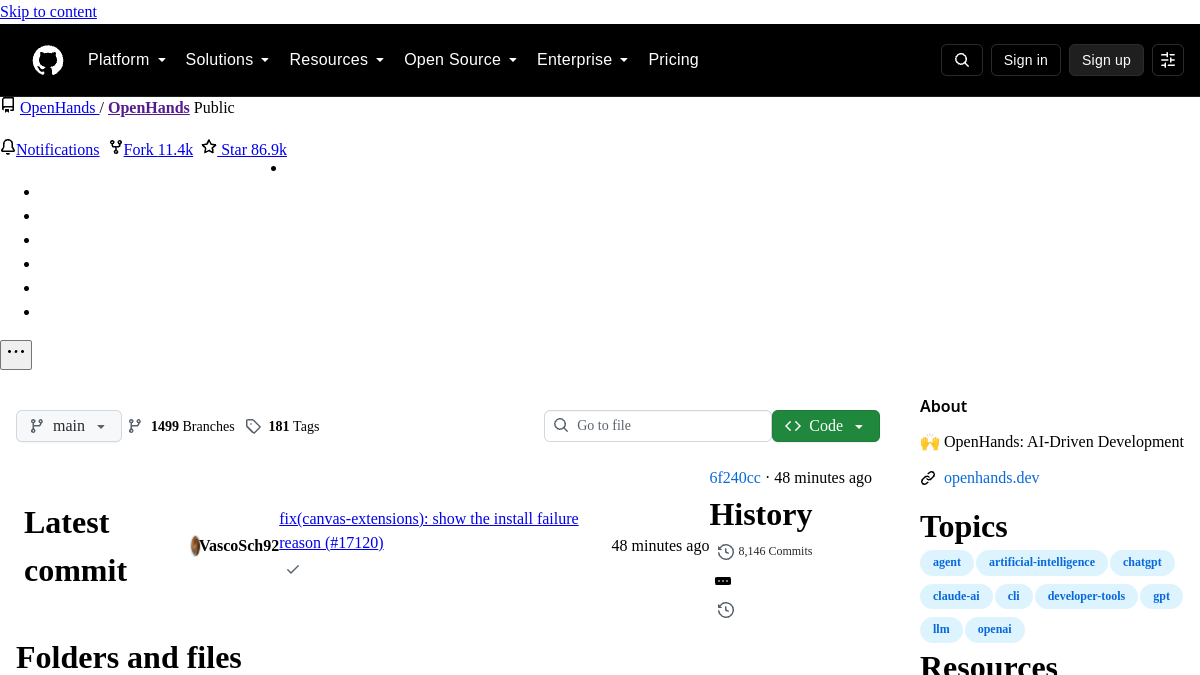Open VascoSch92 author name

(239, 546)
